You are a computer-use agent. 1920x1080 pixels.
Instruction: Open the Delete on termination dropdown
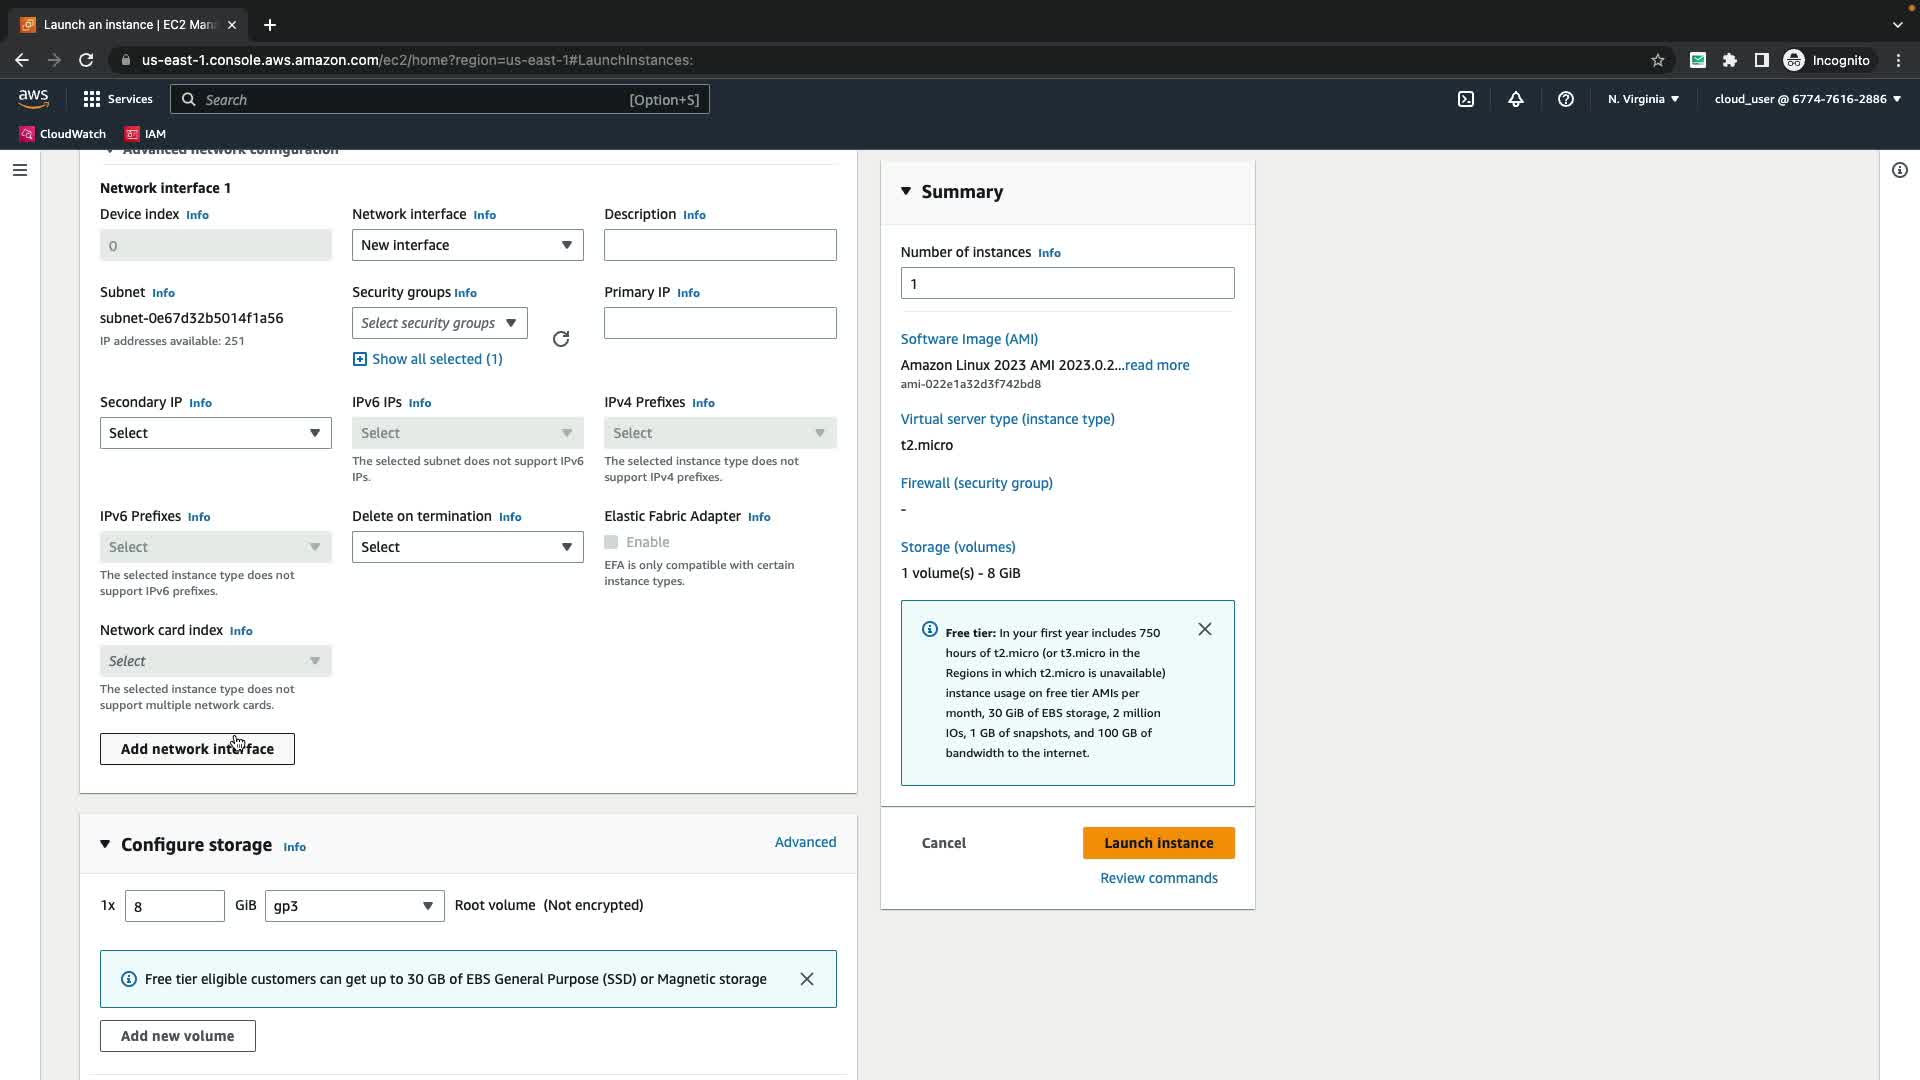pyautogui.click(x=467, y=547)
